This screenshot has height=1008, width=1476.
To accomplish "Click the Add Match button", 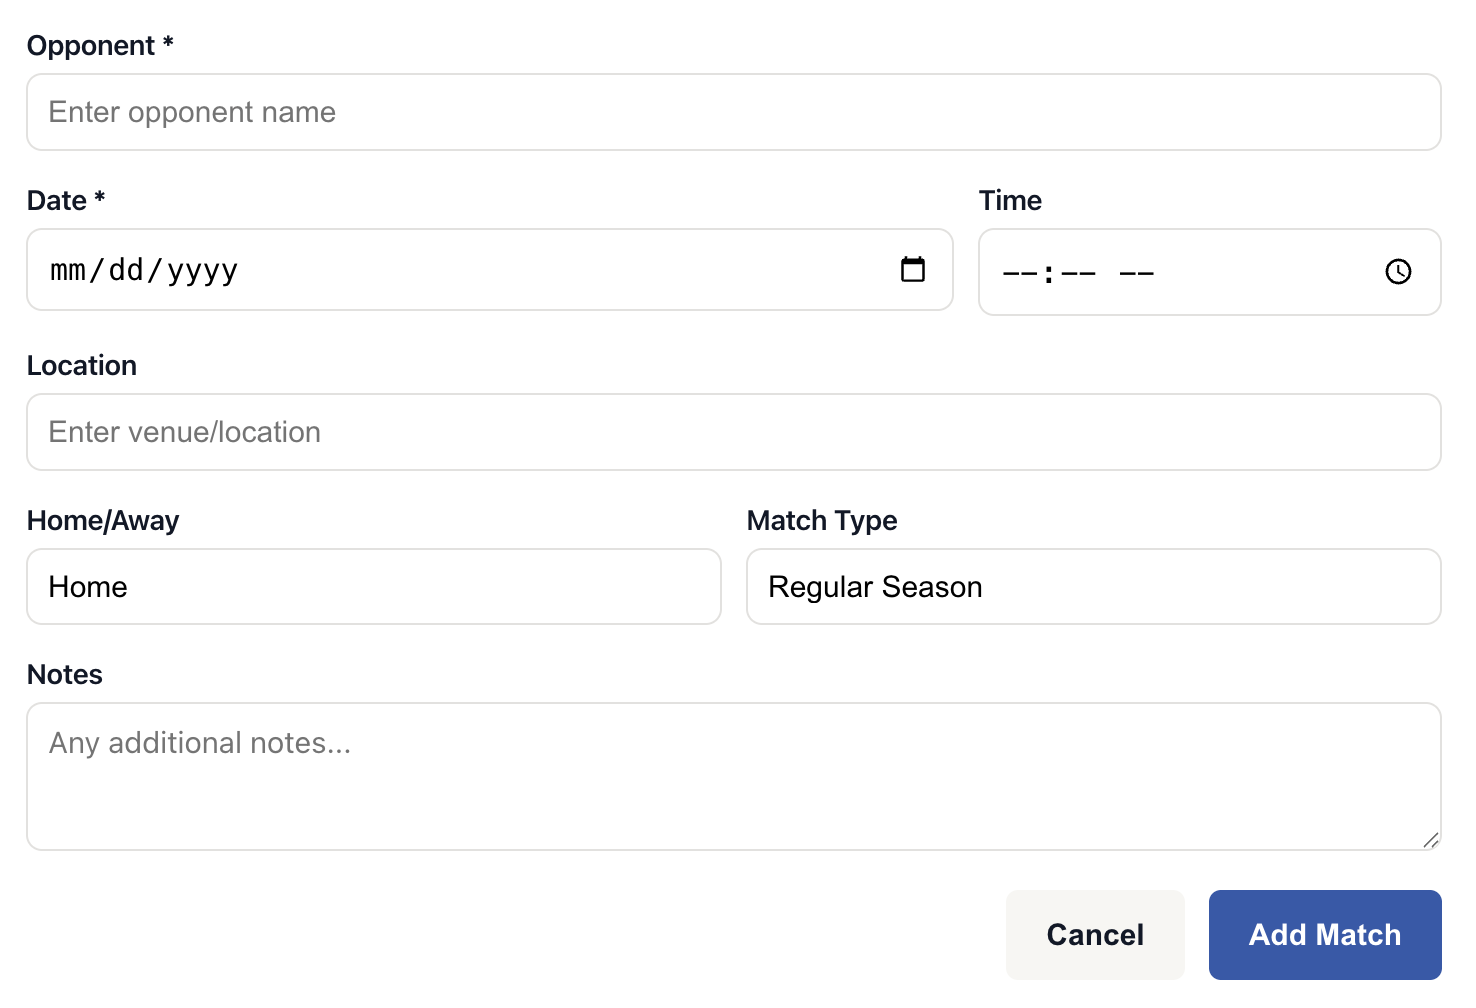I will tap(1324, 934).
